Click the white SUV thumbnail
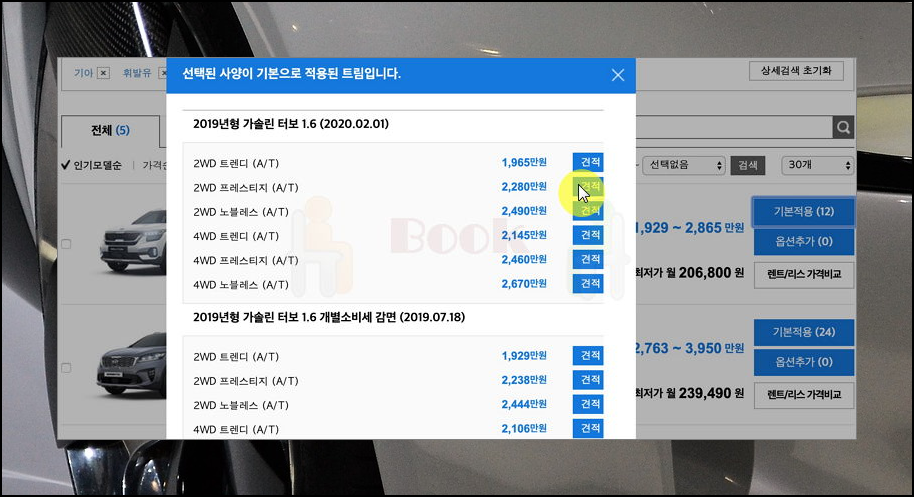Image resolution: width=914 pixels, height=497 pixels. point(133,240)
